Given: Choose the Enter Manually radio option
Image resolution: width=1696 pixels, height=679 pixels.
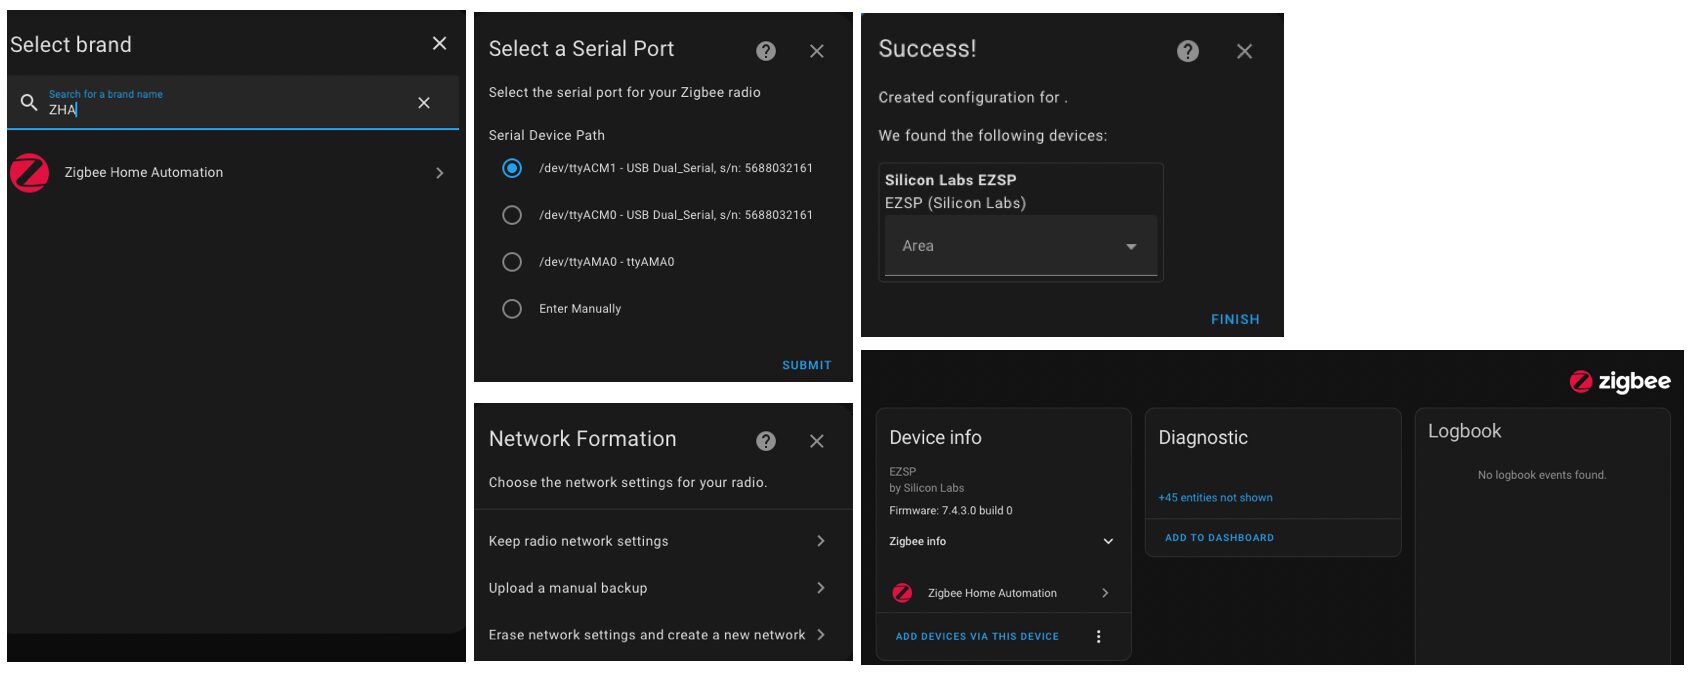Looking at the screenshot, I should (512, 309).
